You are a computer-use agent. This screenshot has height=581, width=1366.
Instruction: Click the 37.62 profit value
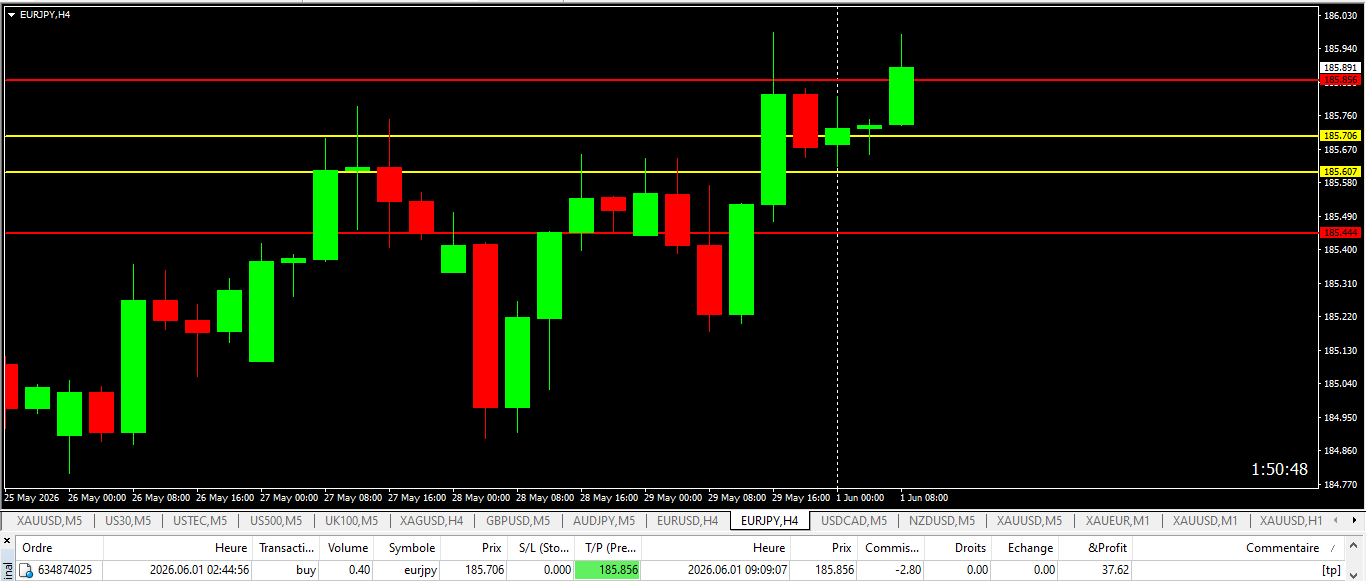coord(1113,570)
